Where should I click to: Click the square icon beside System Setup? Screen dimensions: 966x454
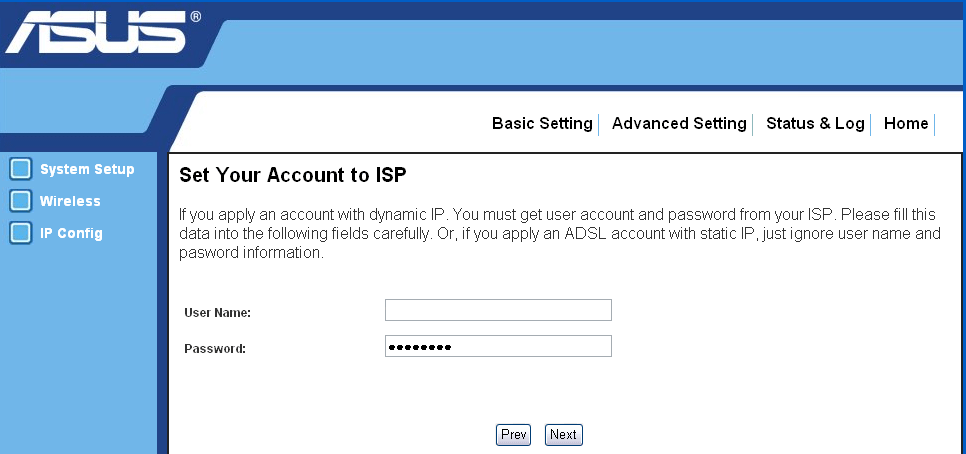[20, 169]
